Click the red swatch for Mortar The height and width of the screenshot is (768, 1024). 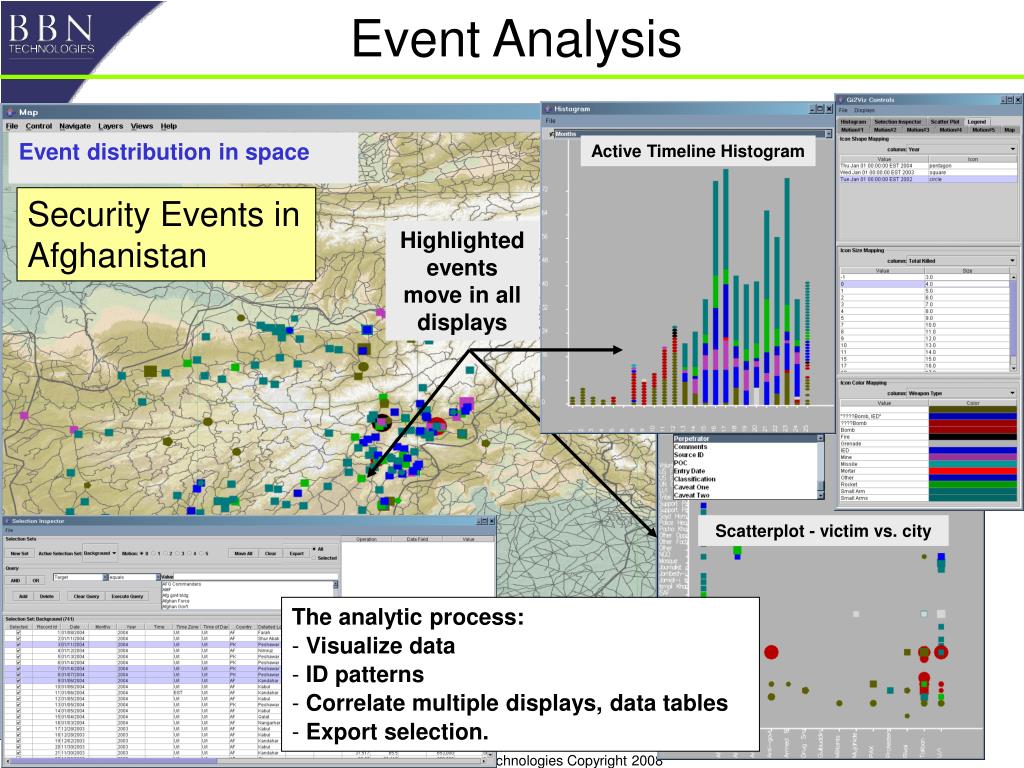(972, 471)
